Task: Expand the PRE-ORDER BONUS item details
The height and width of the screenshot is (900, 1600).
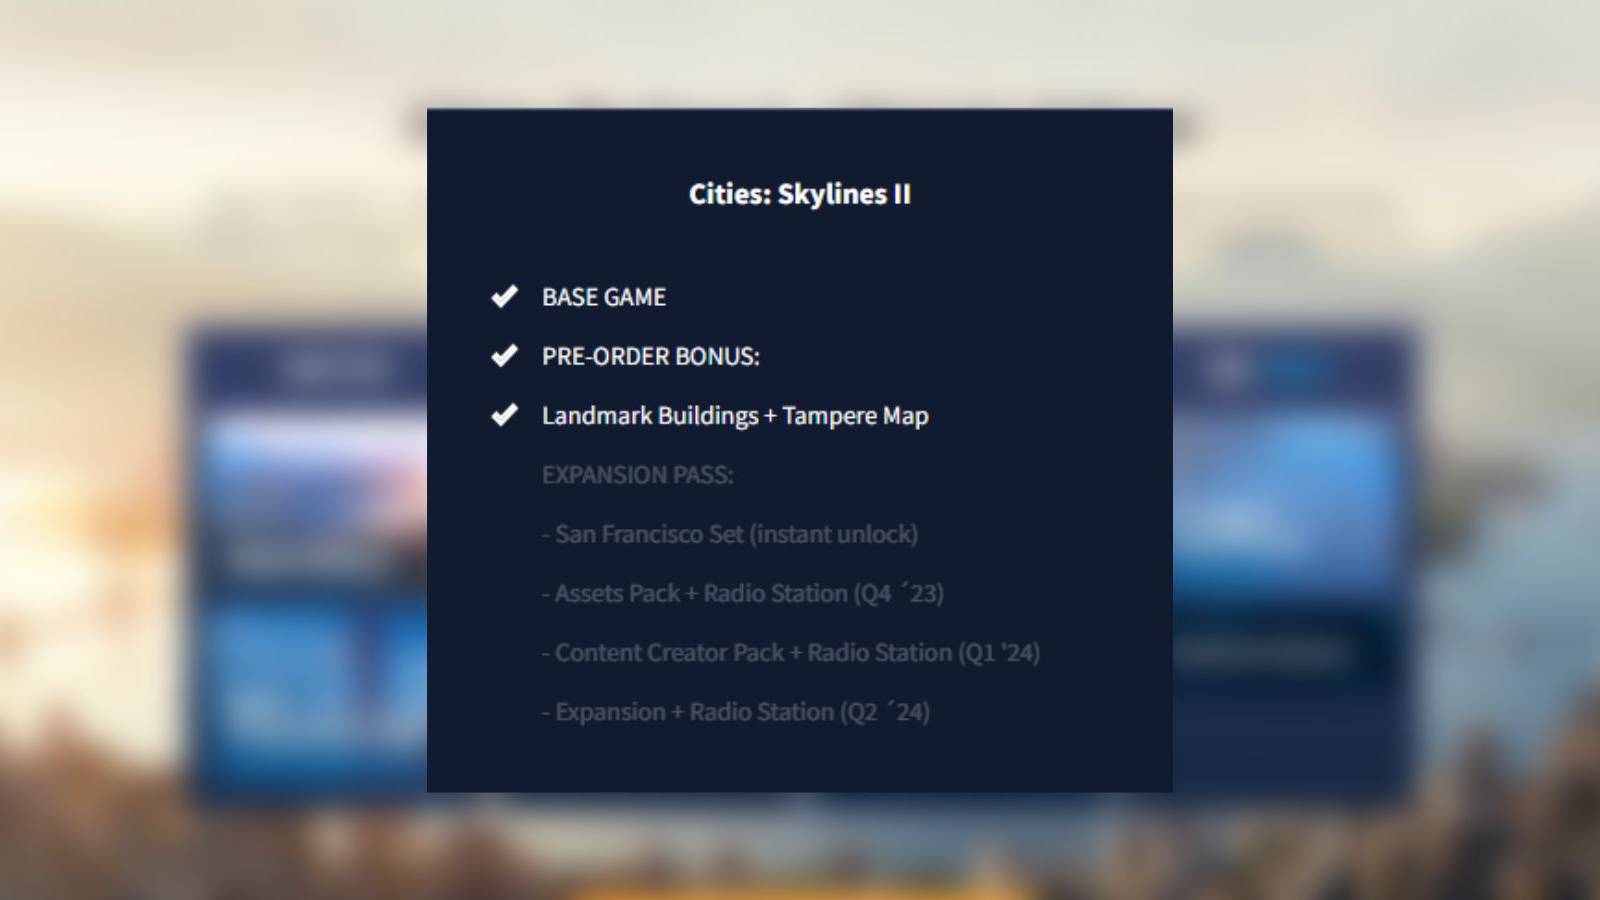Action: click(652, 355)
